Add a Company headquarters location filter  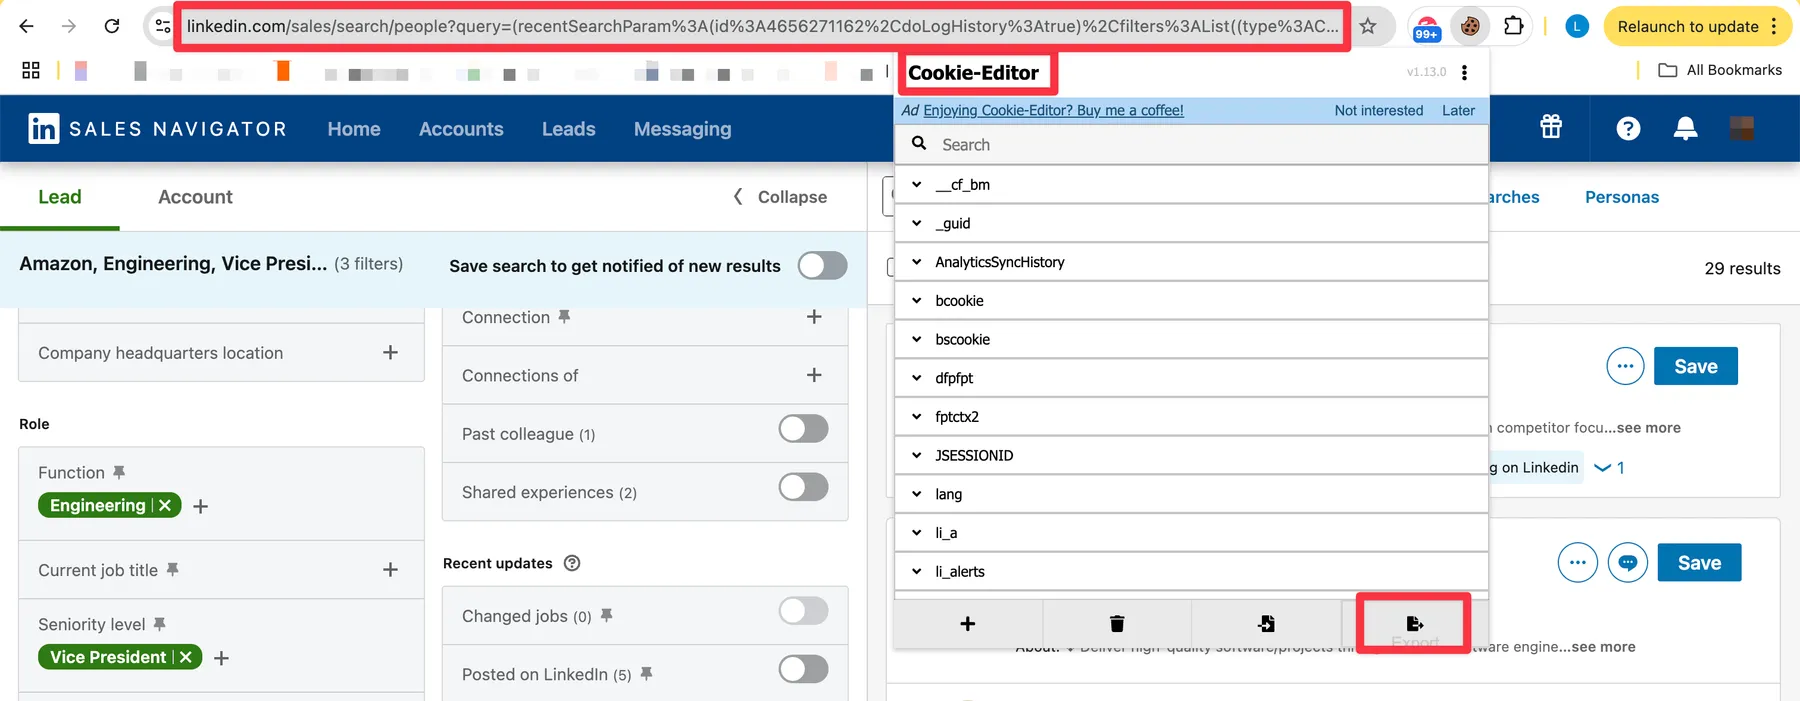coord(390,352)
